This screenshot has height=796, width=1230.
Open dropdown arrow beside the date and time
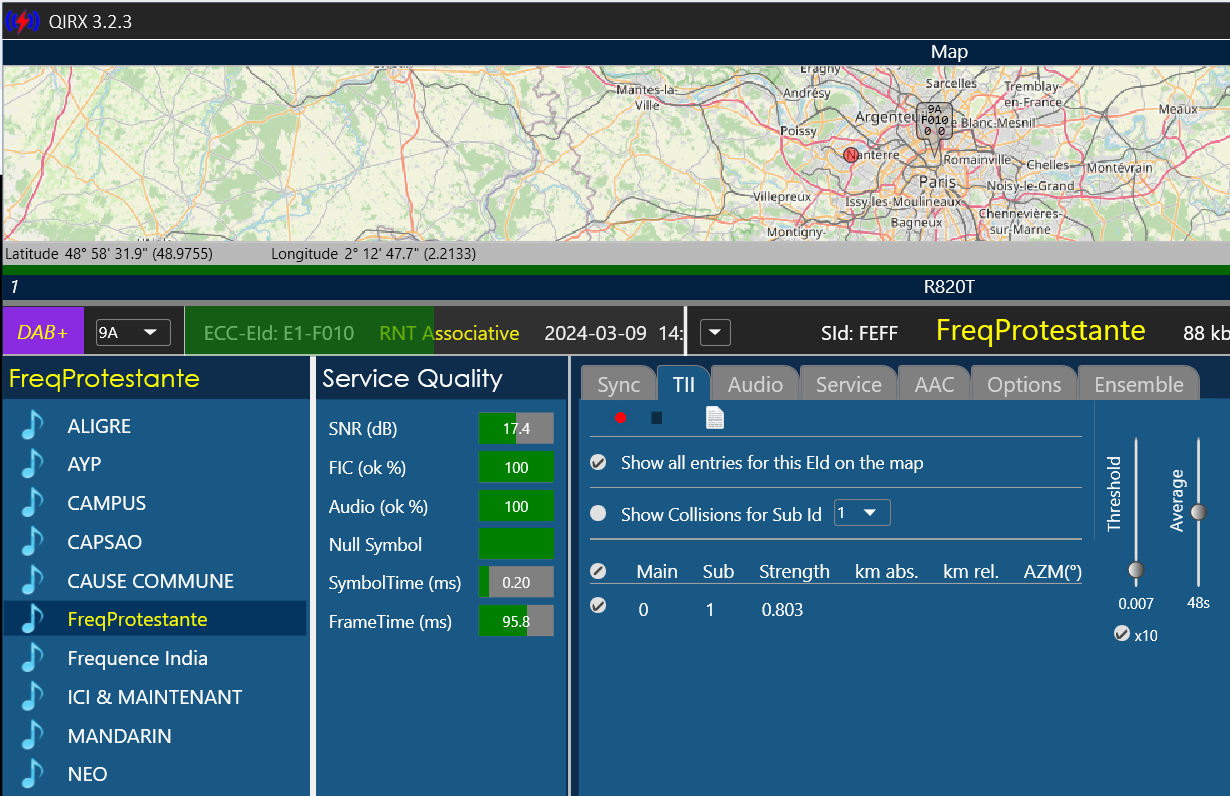click(716, 332)
